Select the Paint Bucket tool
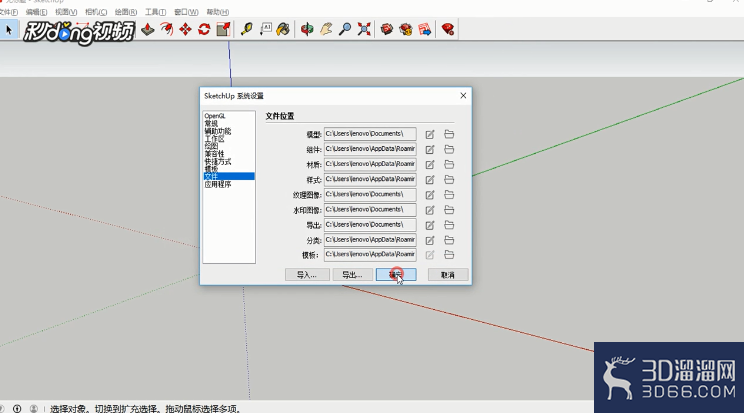 283,29
